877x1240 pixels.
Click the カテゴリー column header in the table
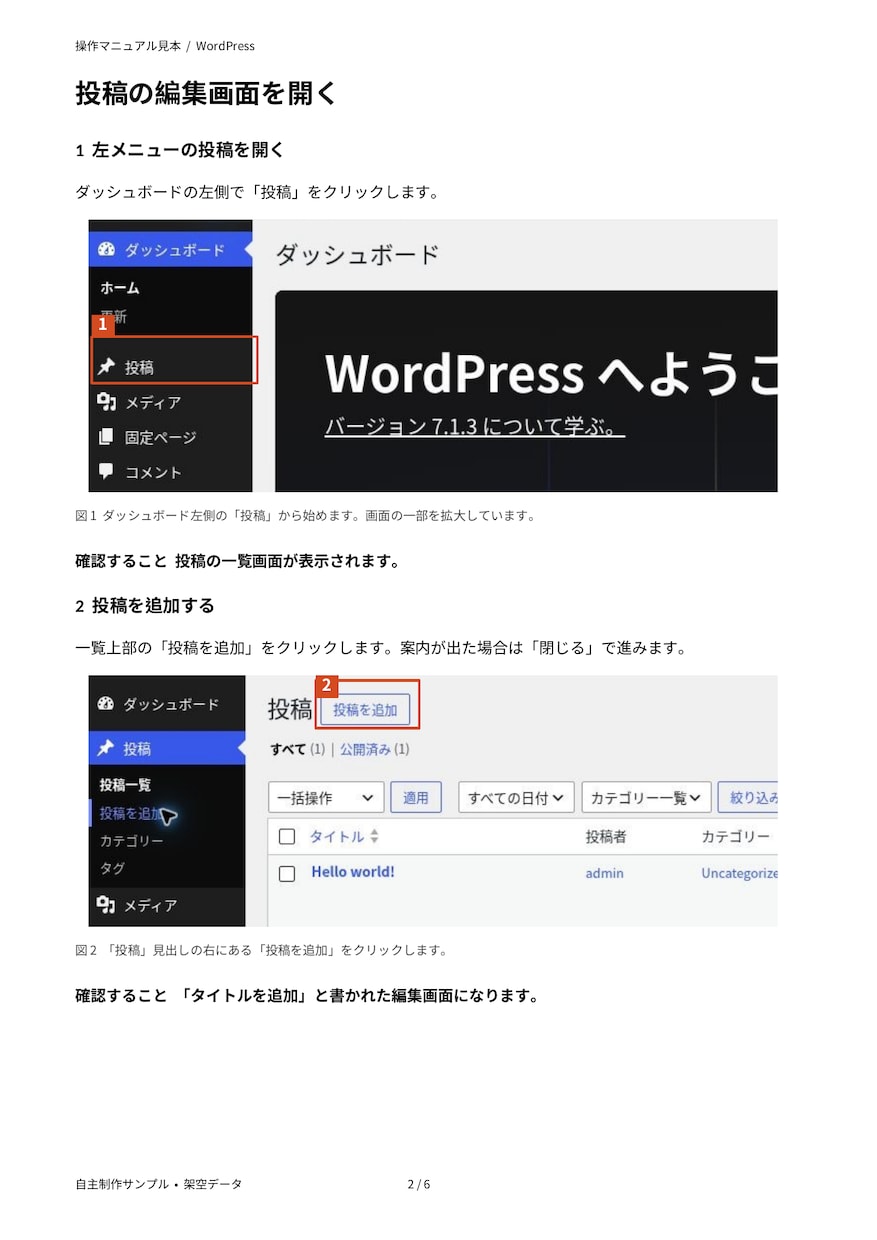point(736,837)
